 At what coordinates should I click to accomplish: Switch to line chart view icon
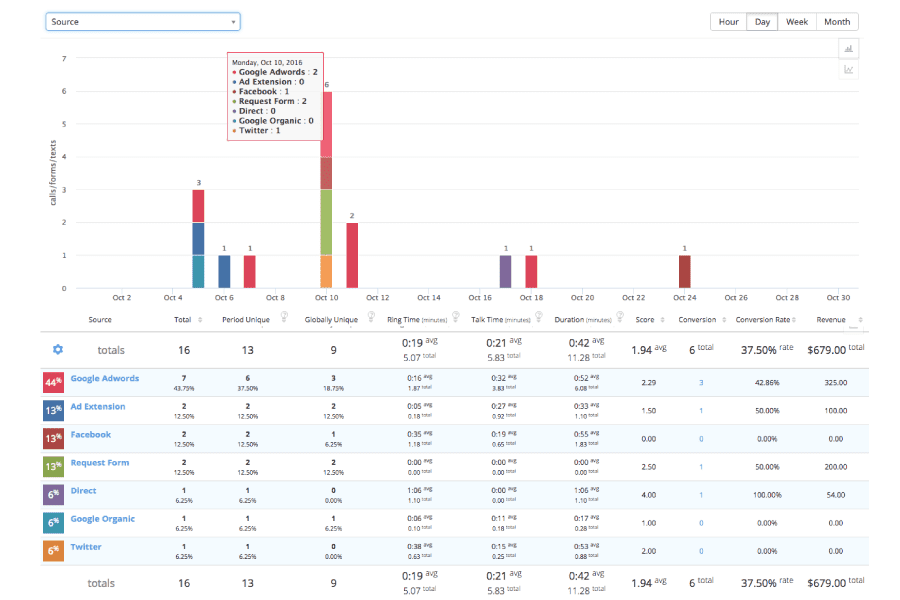848,70
